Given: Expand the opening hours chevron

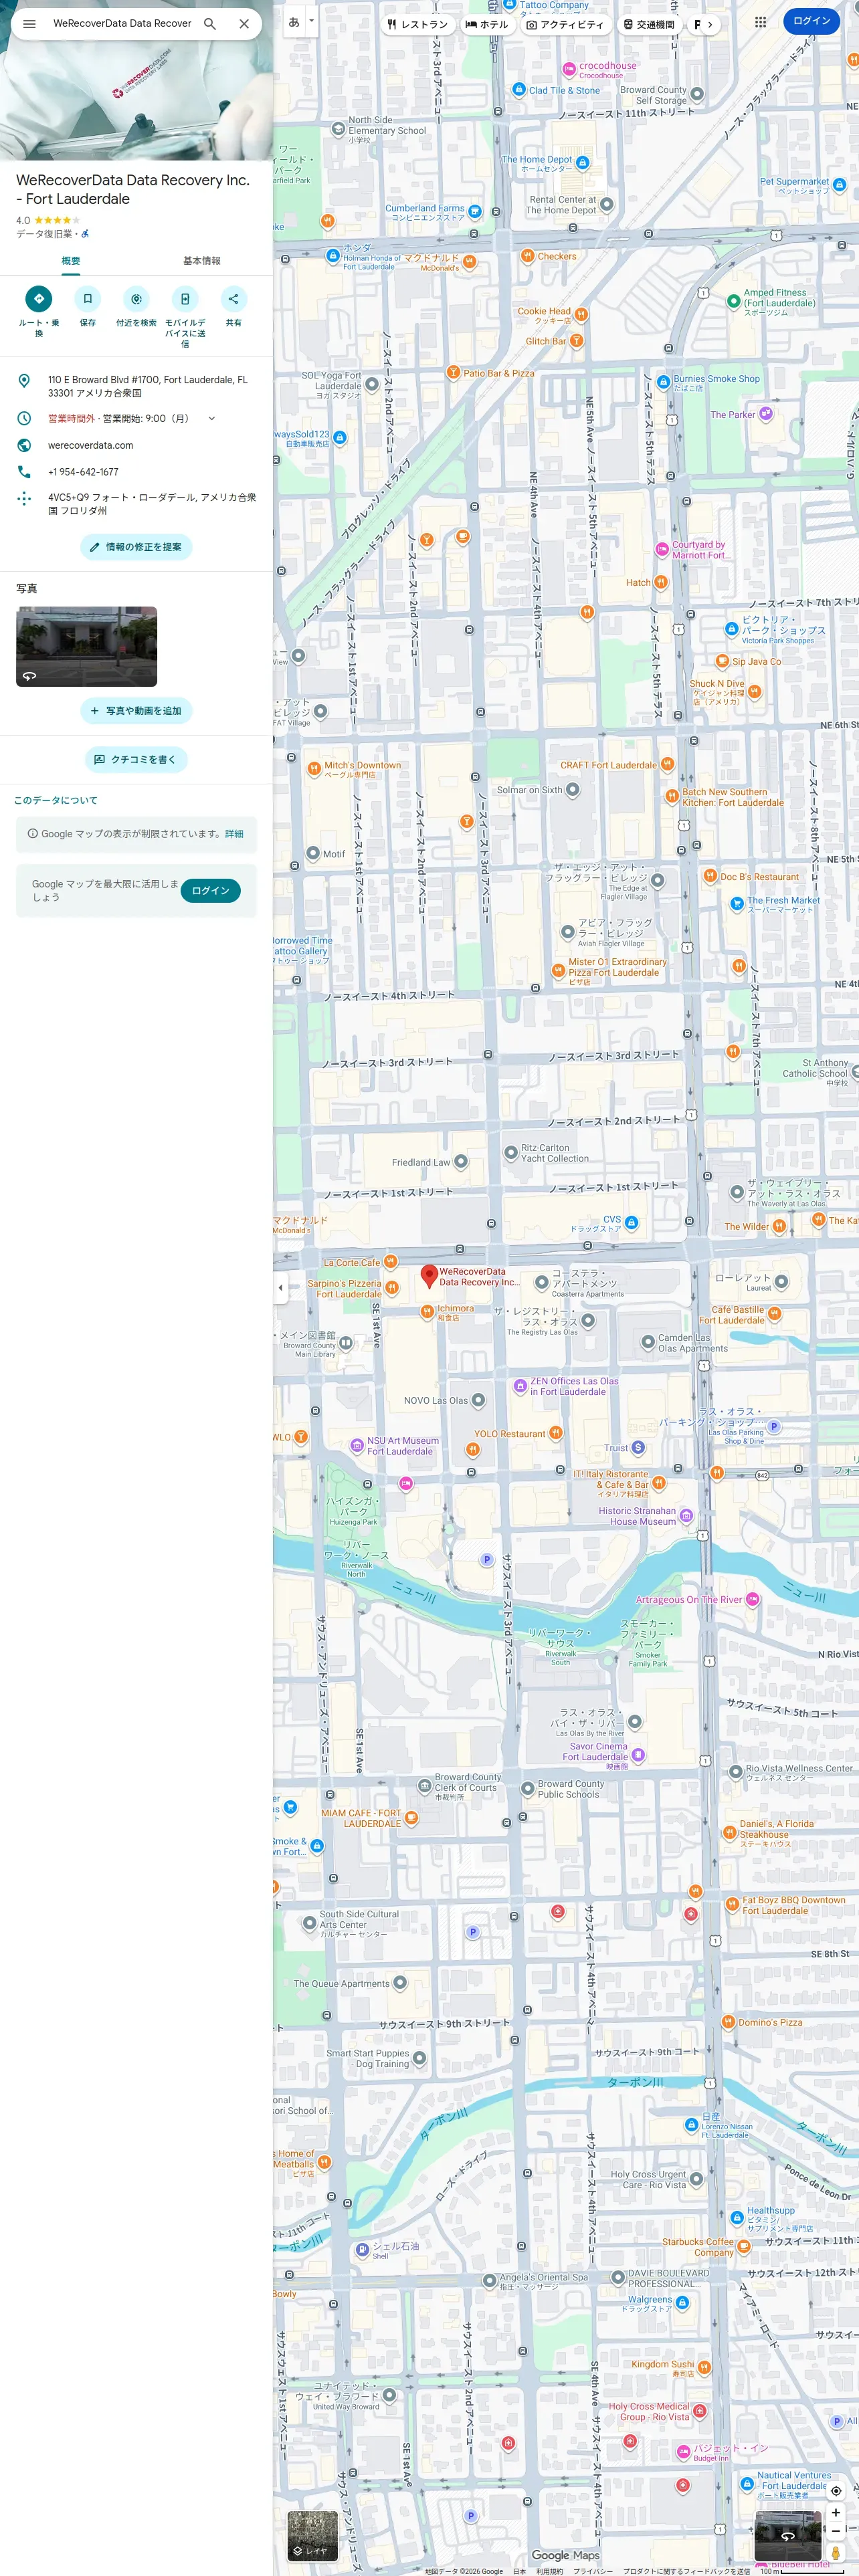Looking at the screenshot, I should pos(212,419).
